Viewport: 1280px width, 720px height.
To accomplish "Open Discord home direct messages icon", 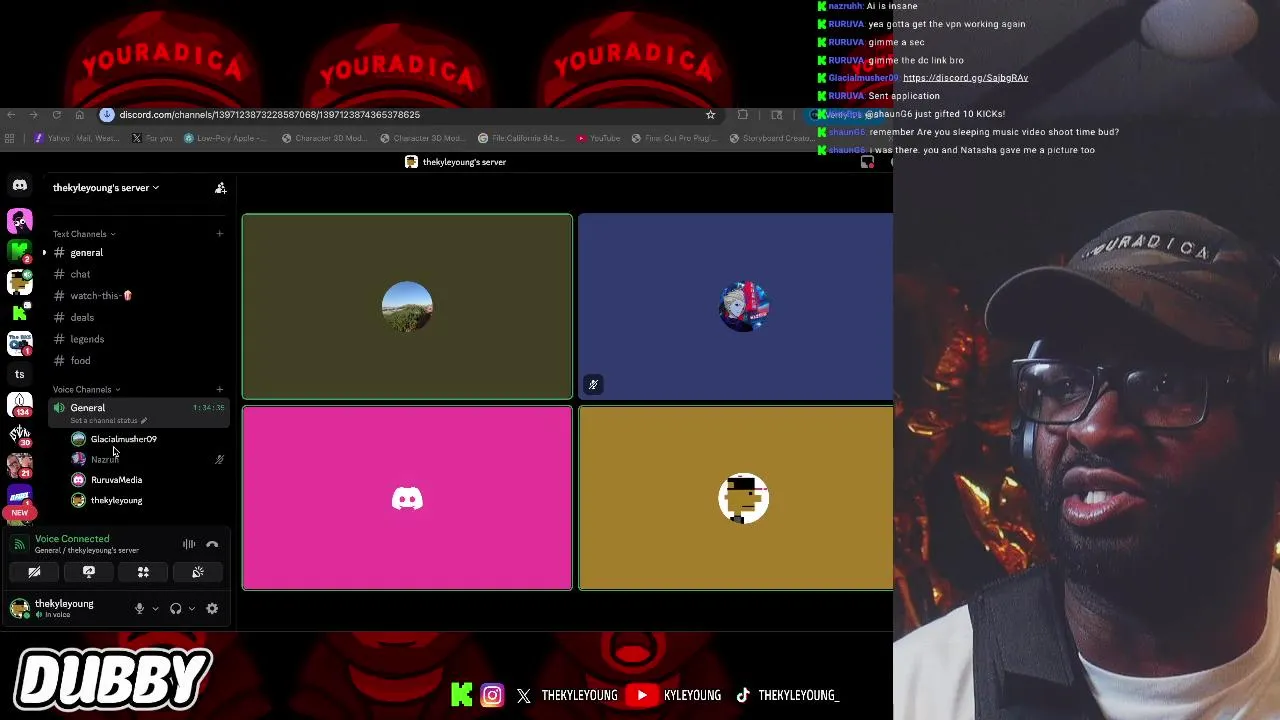I will tap(19, 185).
